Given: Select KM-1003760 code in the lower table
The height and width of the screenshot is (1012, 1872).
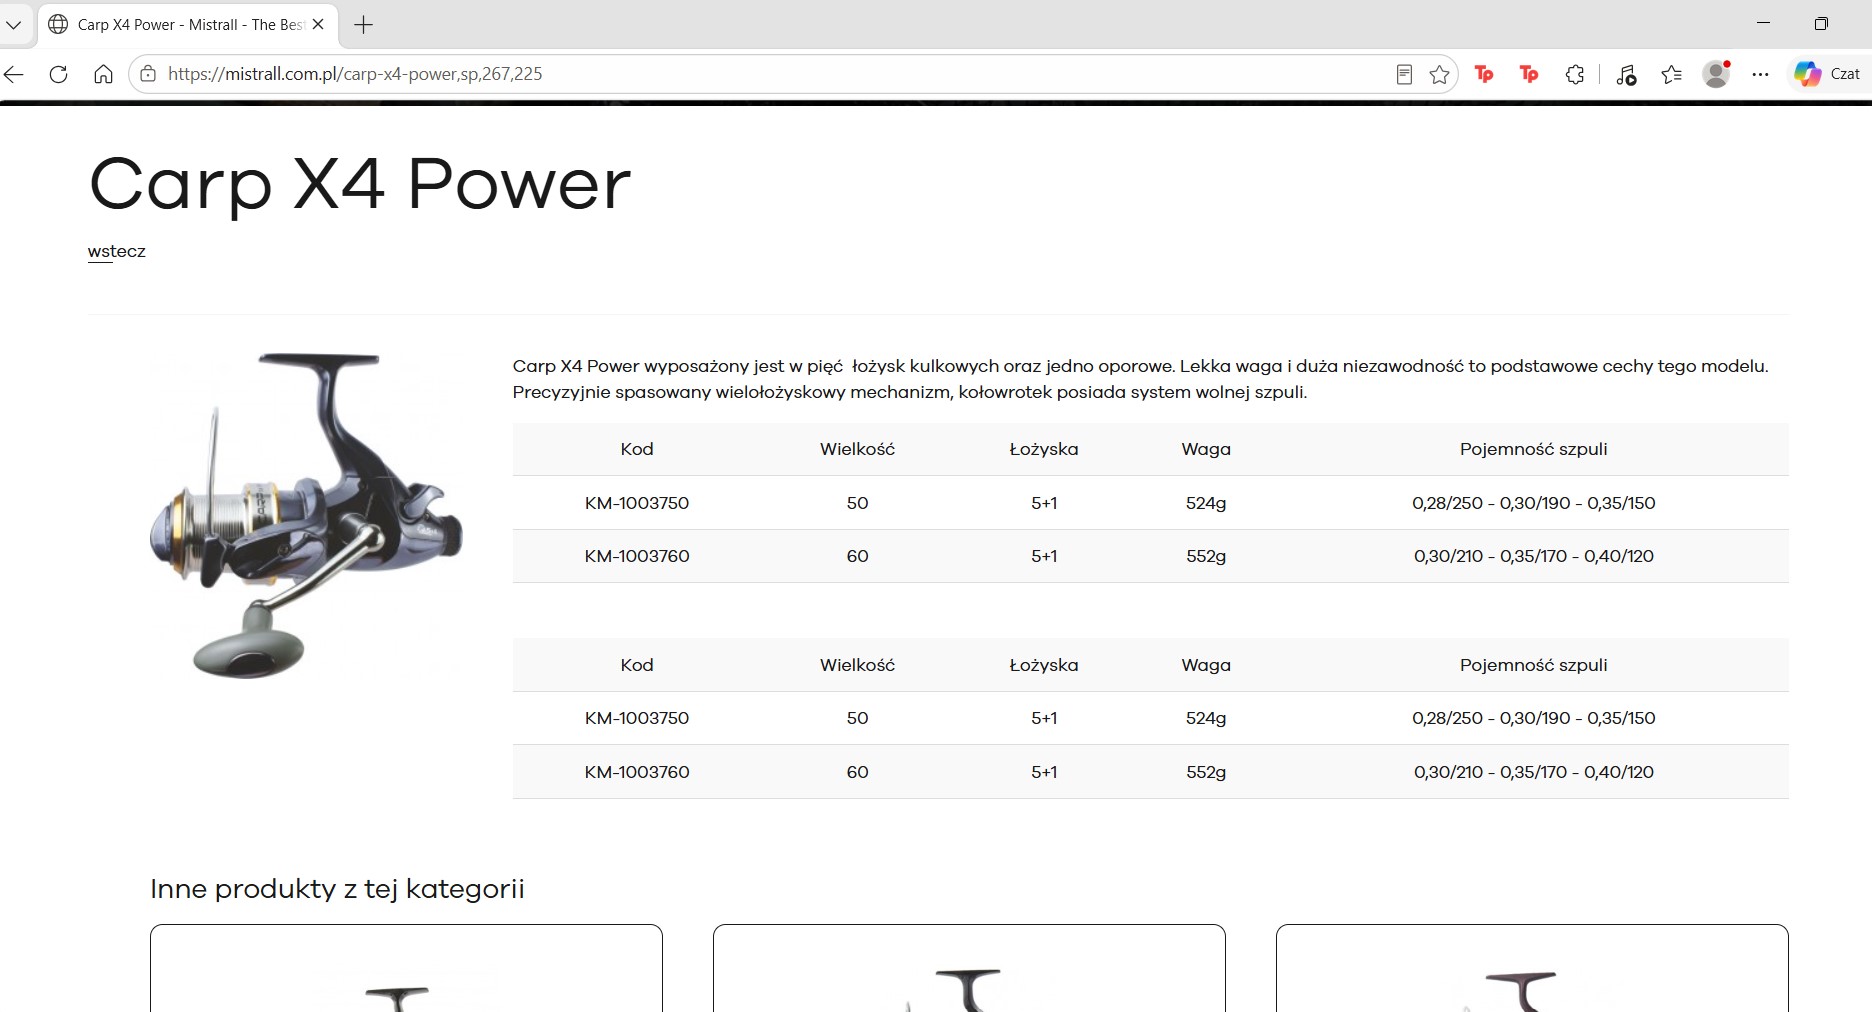Looking at the screenshot, I should [x=637, y=772].
